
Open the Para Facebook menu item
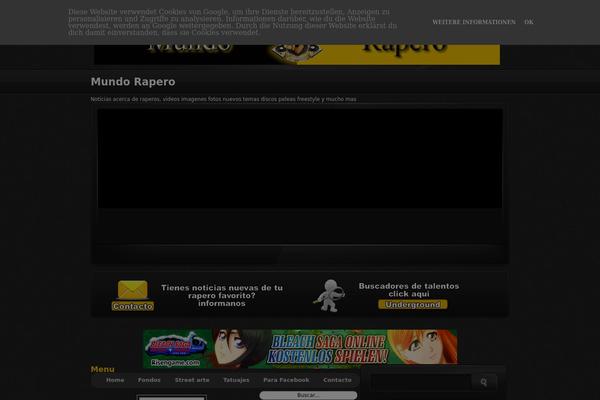pyautogui.click(x=286, y=380)
